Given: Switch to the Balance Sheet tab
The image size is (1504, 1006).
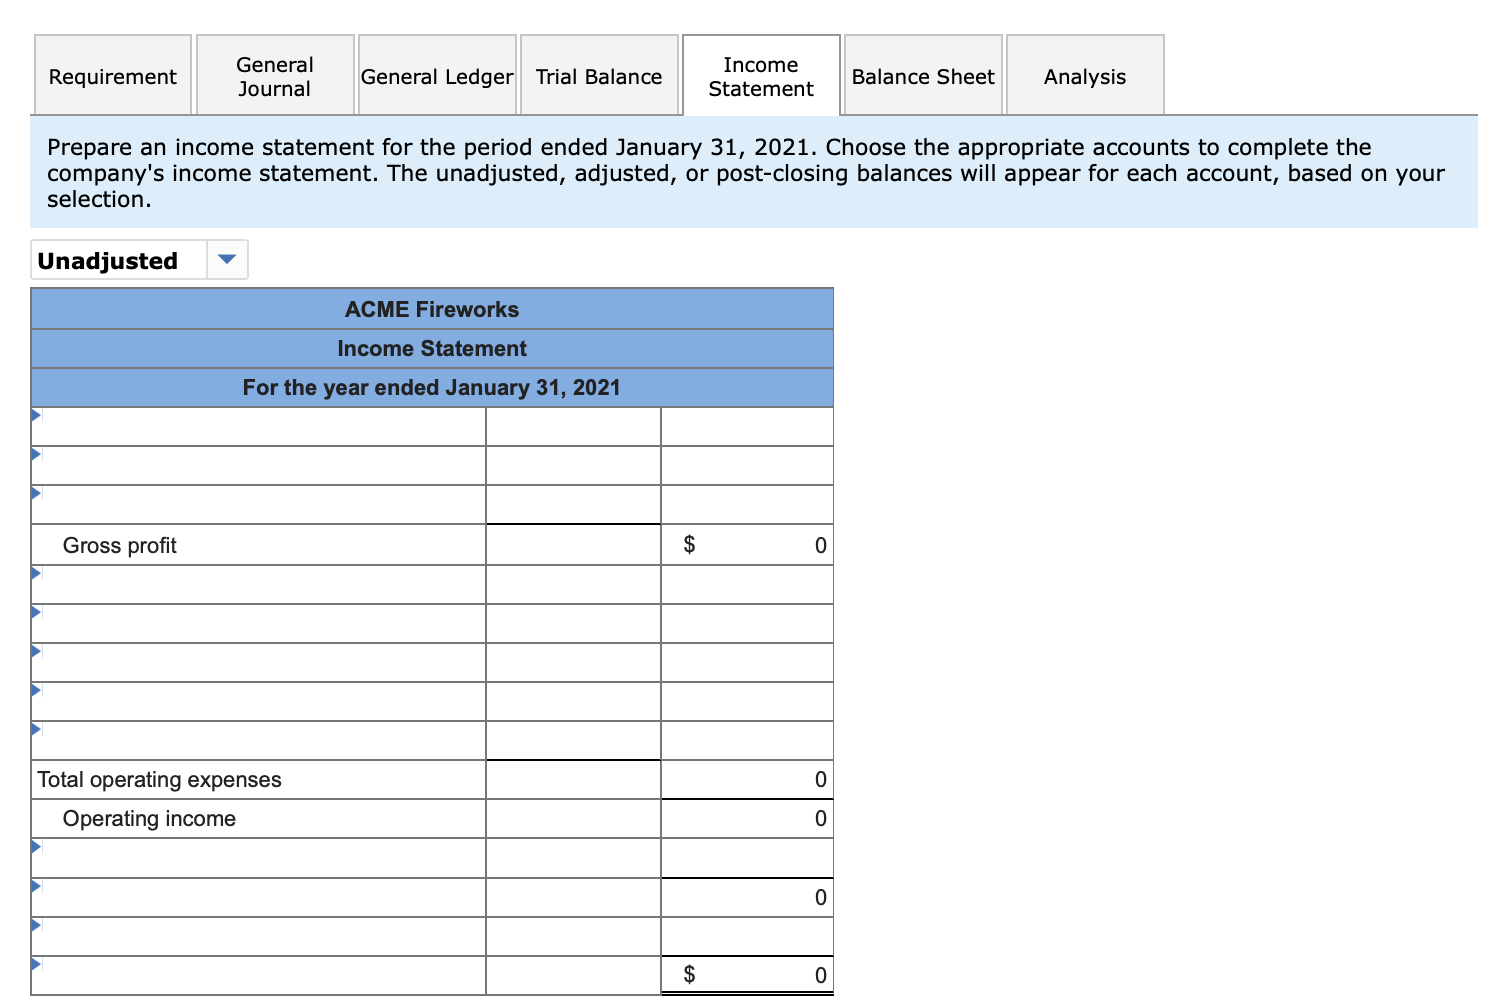Looking at the screenshot, I should tap(923, 76).
